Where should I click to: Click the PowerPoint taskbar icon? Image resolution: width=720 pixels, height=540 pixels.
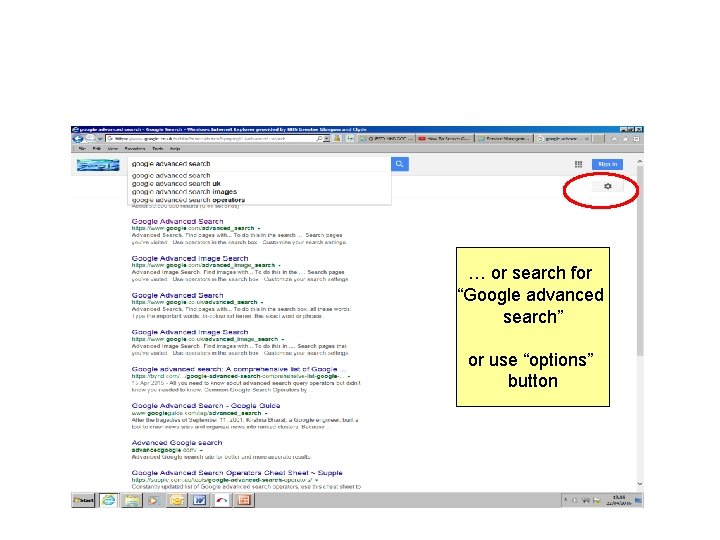pyautogui.click(x=244, y=500)
